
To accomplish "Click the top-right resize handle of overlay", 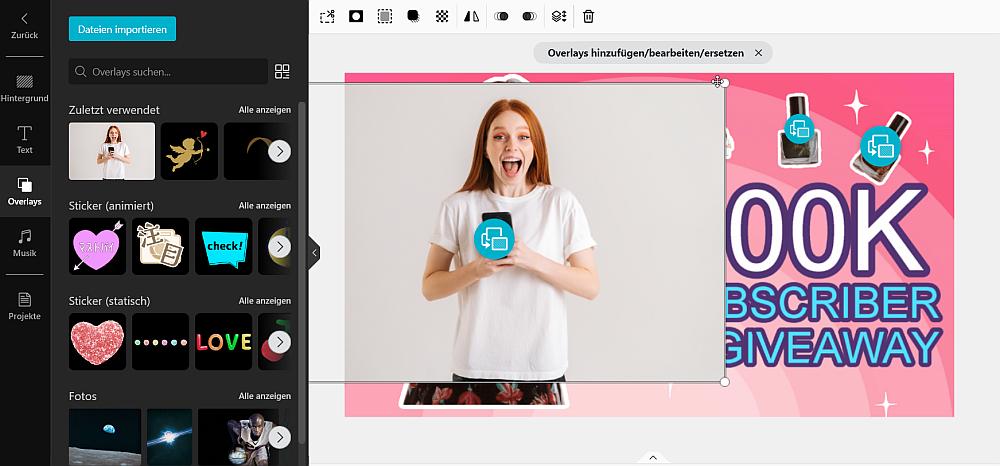I will [724, 83].
